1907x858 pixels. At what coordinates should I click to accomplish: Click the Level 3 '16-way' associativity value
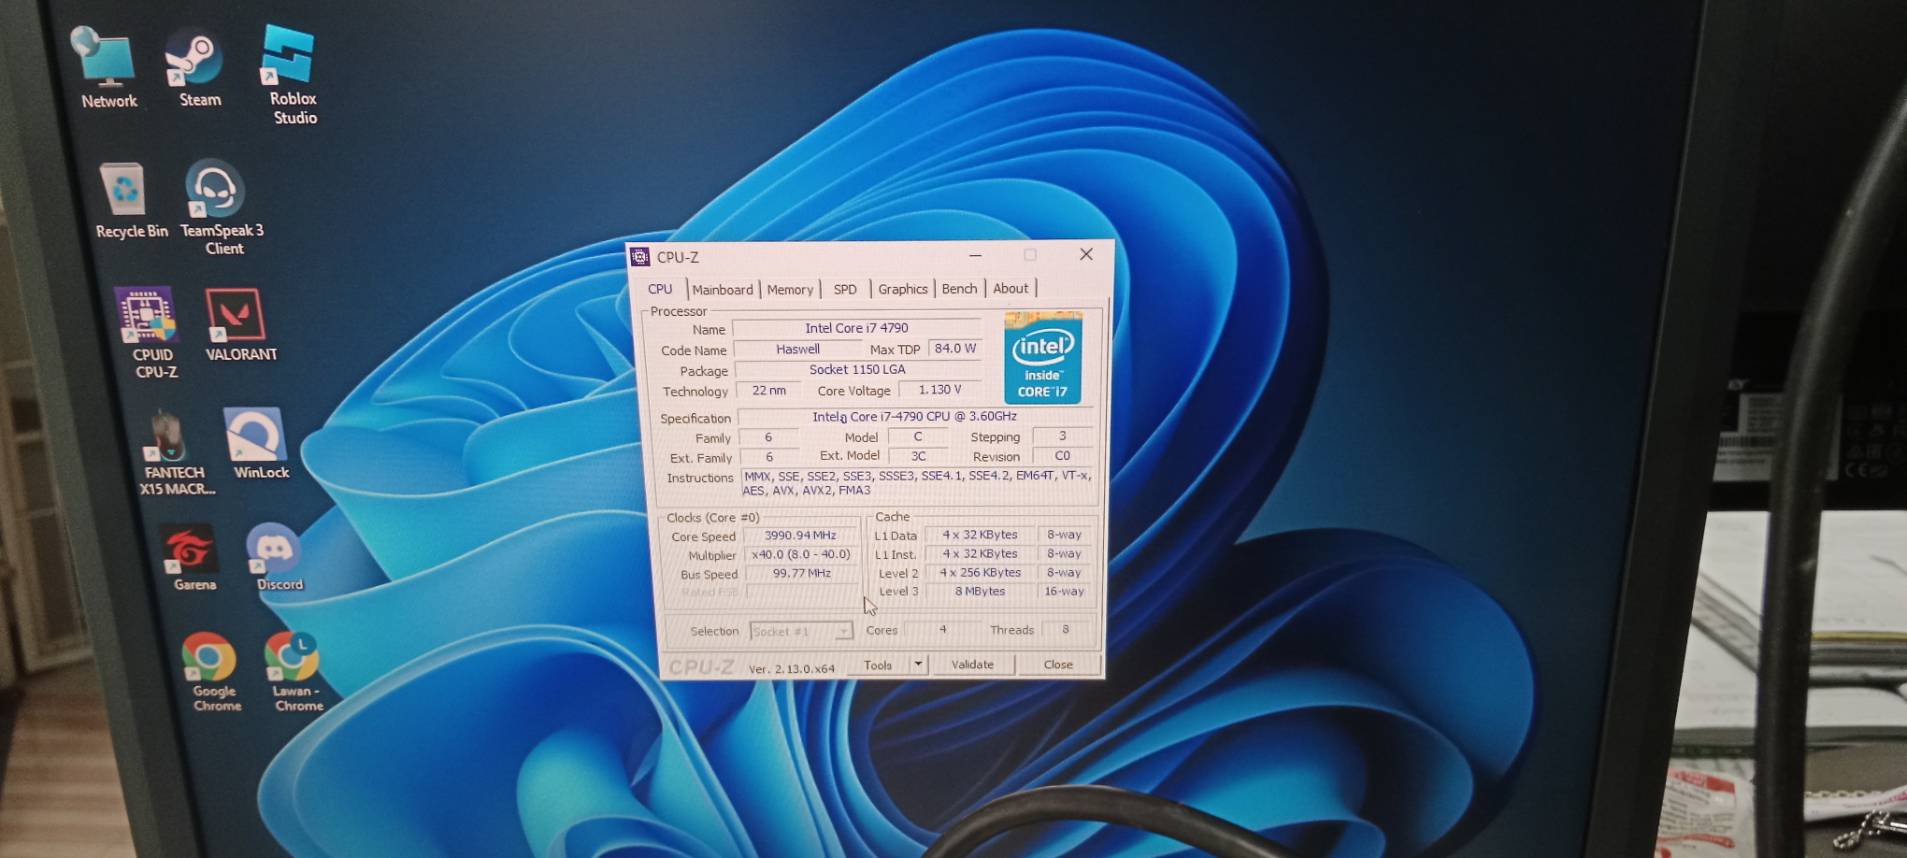(x=1064, y=591)
